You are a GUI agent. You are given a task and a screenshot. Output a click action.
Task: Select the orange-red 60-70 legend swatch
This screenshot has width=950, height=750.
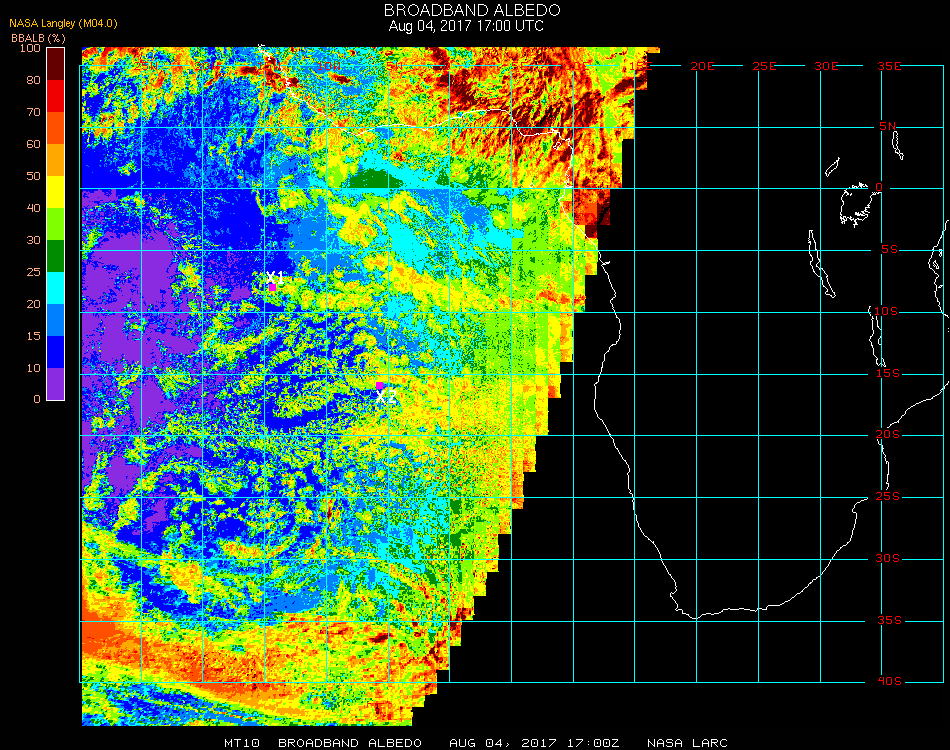point(56,128)
